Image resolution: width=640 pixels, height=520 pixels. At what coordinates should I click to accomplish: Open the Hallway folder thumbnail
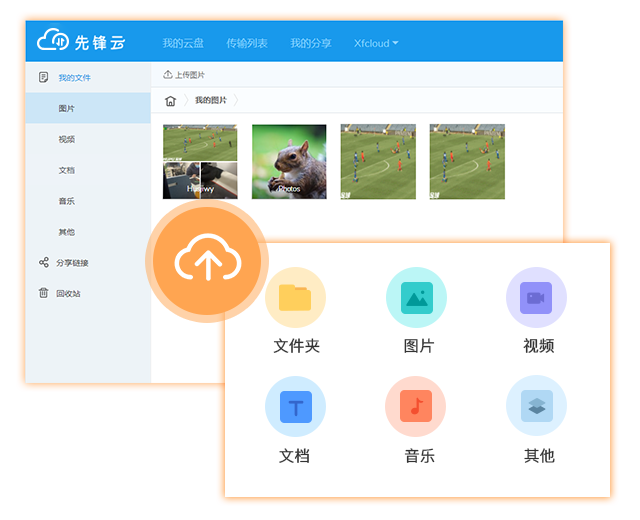tap(200, 161)
